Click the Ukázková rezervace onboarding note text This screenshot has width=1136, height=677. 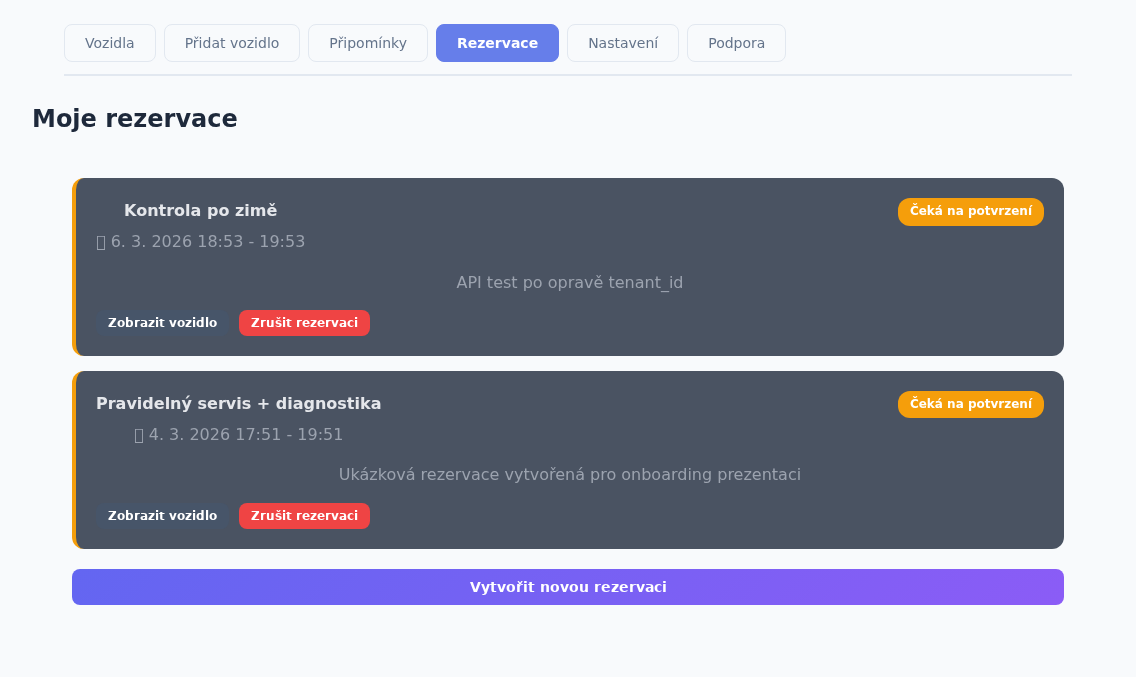click(x=569, y=475)
